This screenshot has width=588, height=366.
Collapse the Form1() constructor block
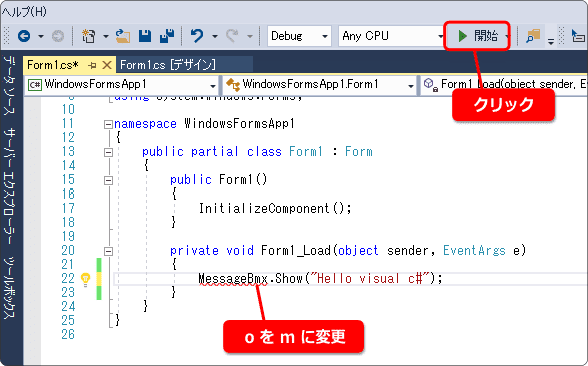coord(108,180)
